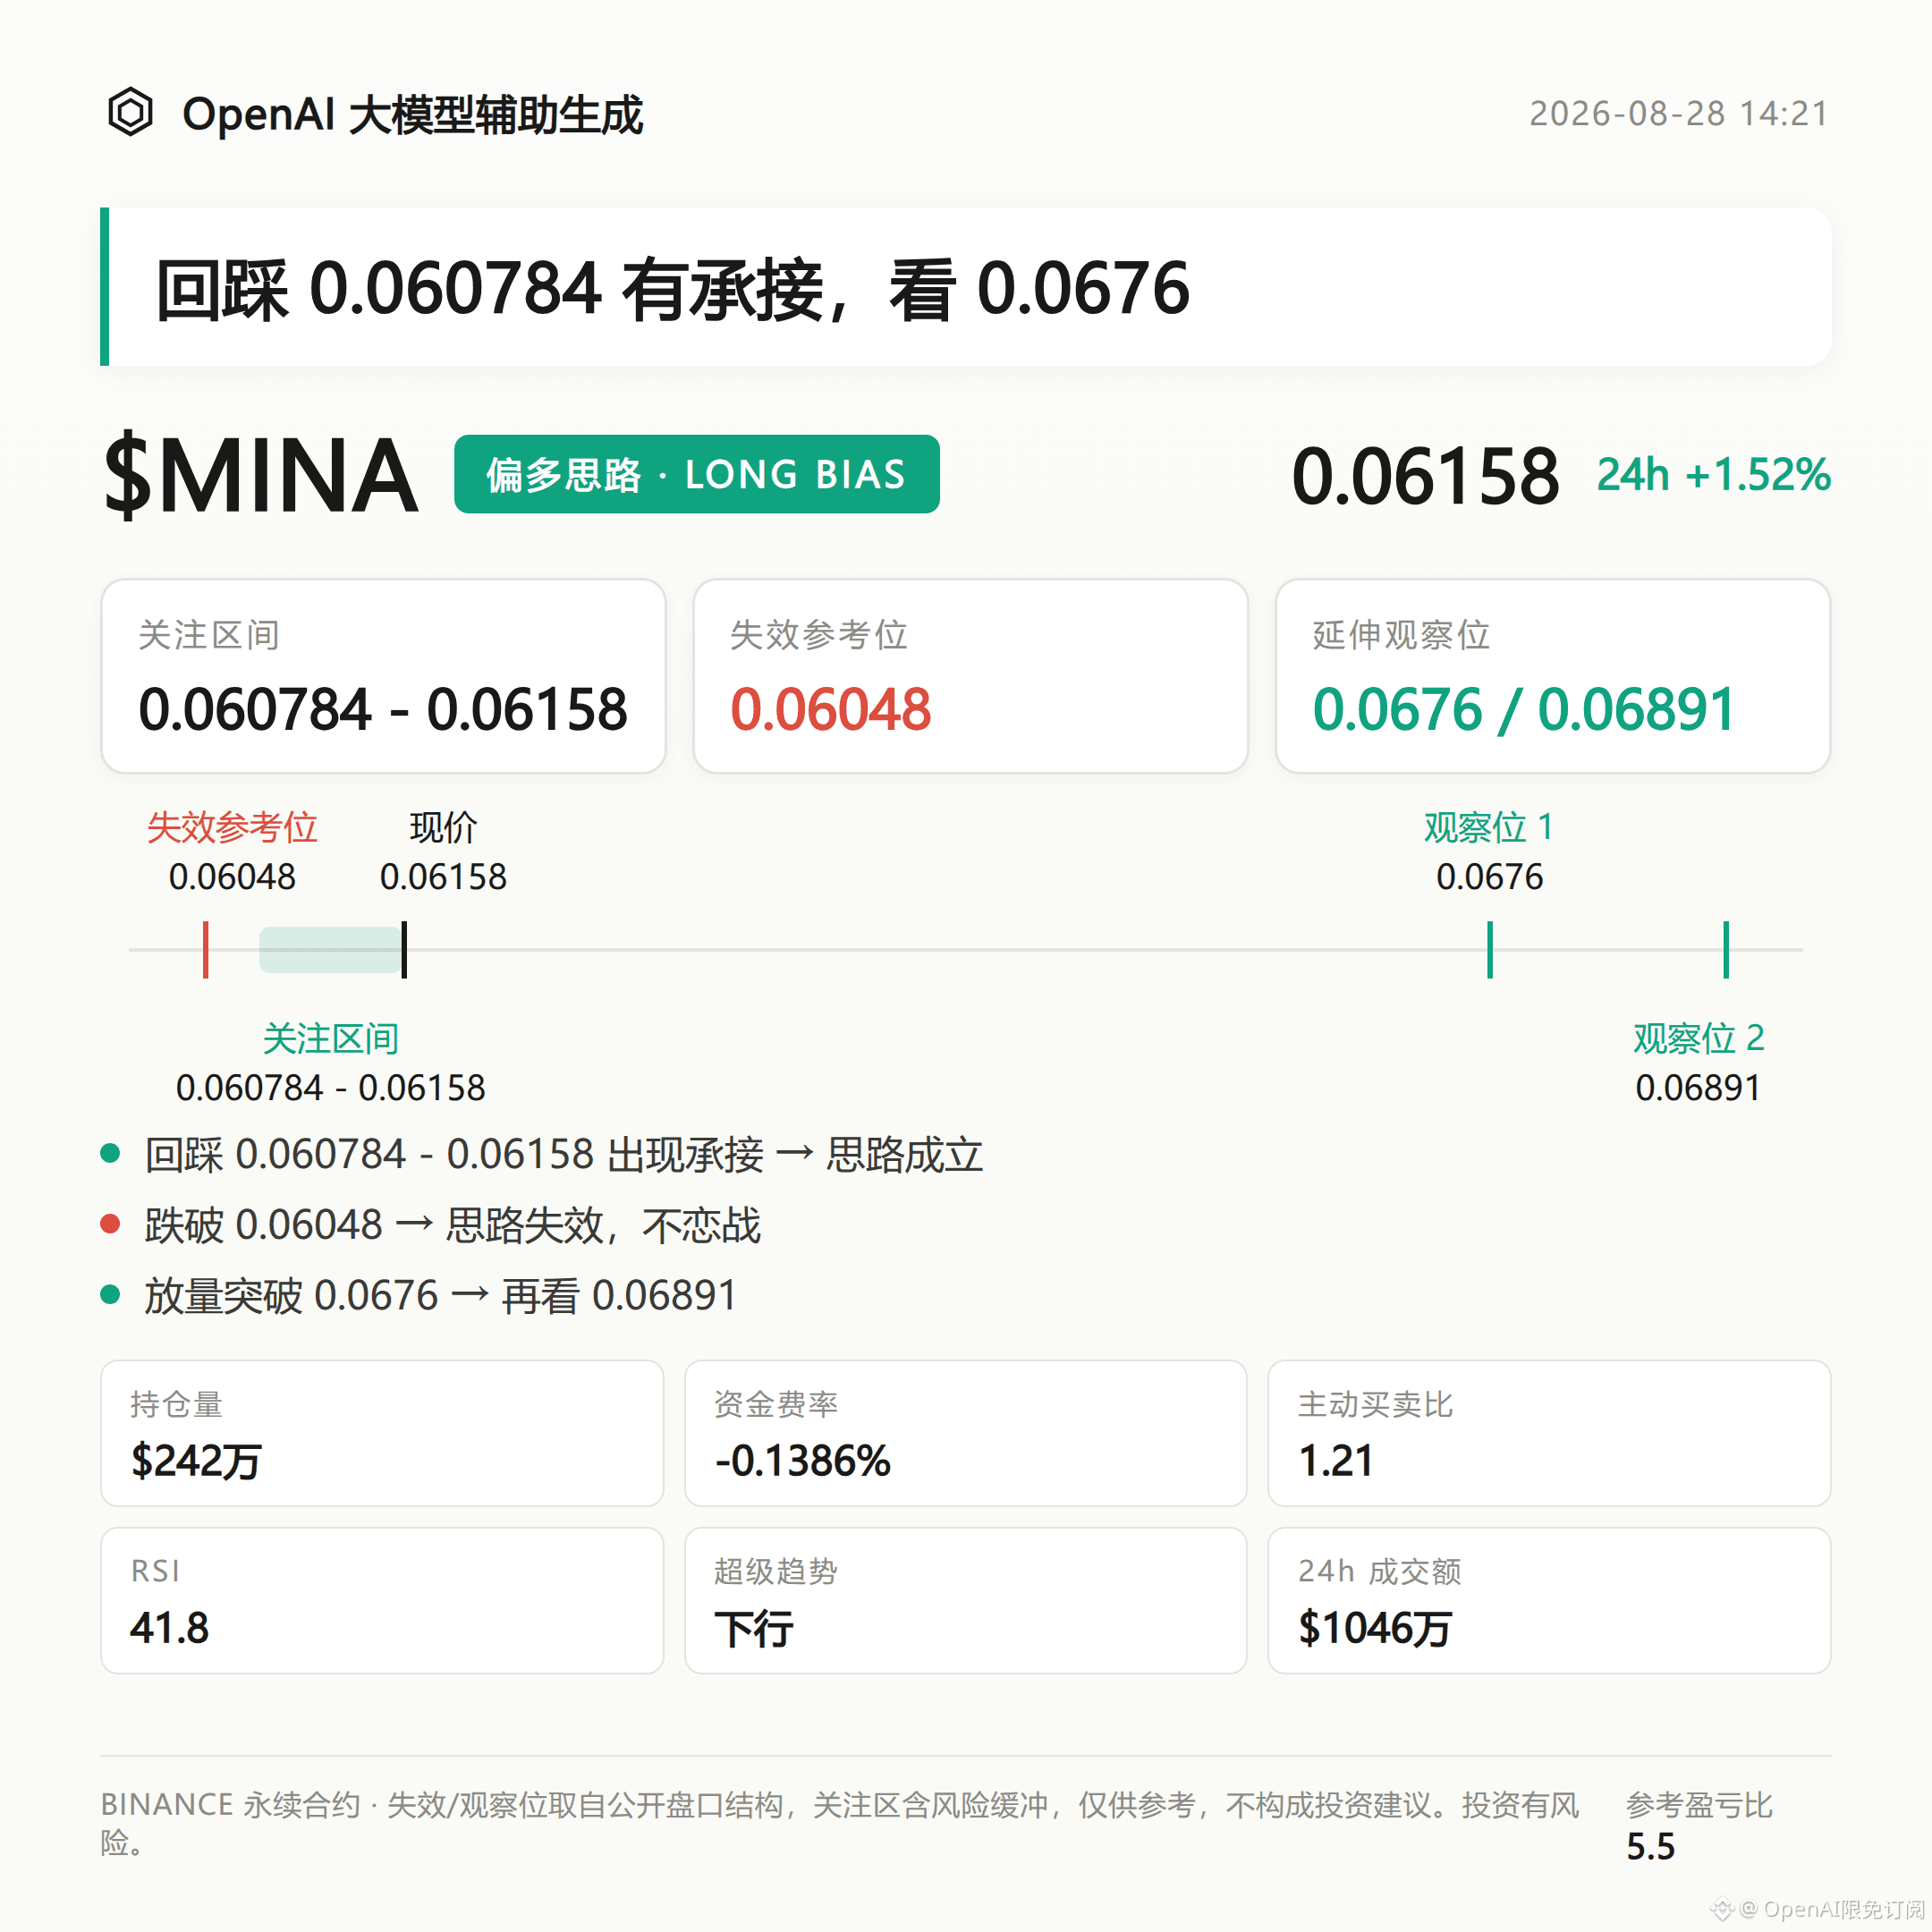Click the 现价 label above the price line
The height and width of the screenshot is (1932, 1932).
[x=443, y=827]
